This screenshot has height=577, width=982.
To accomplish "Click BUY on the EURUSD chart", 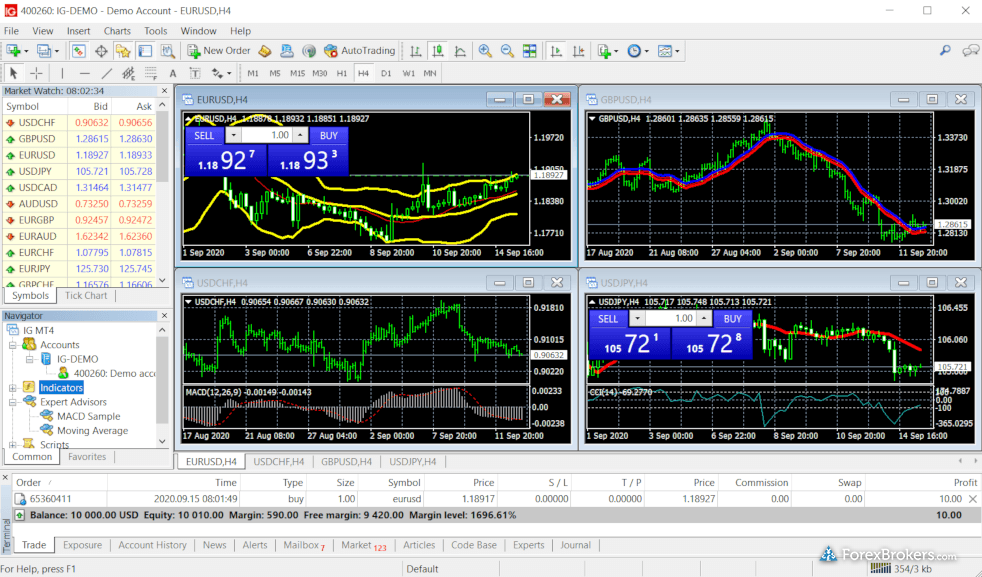I will (x=329, y=135).
